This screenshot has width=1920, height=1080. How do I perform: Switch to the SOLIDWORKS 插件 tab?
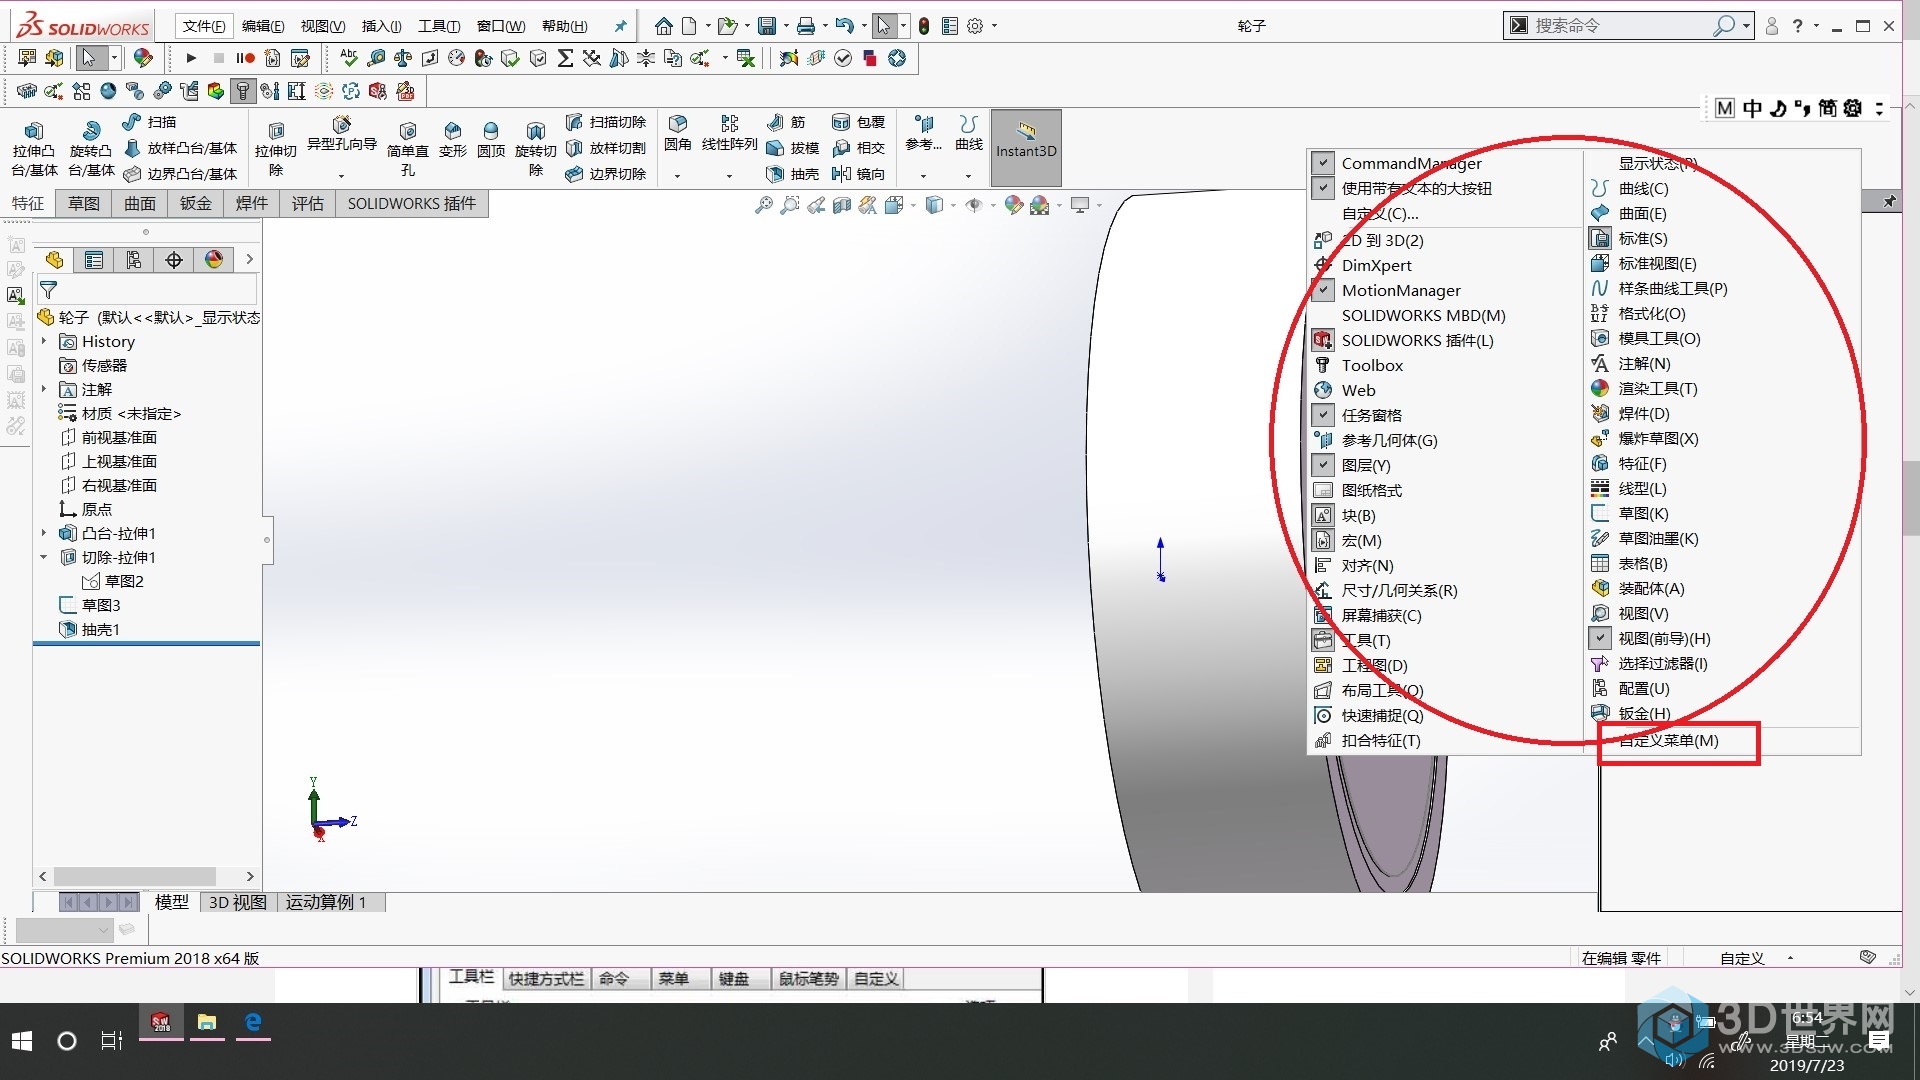click(411, 204)
